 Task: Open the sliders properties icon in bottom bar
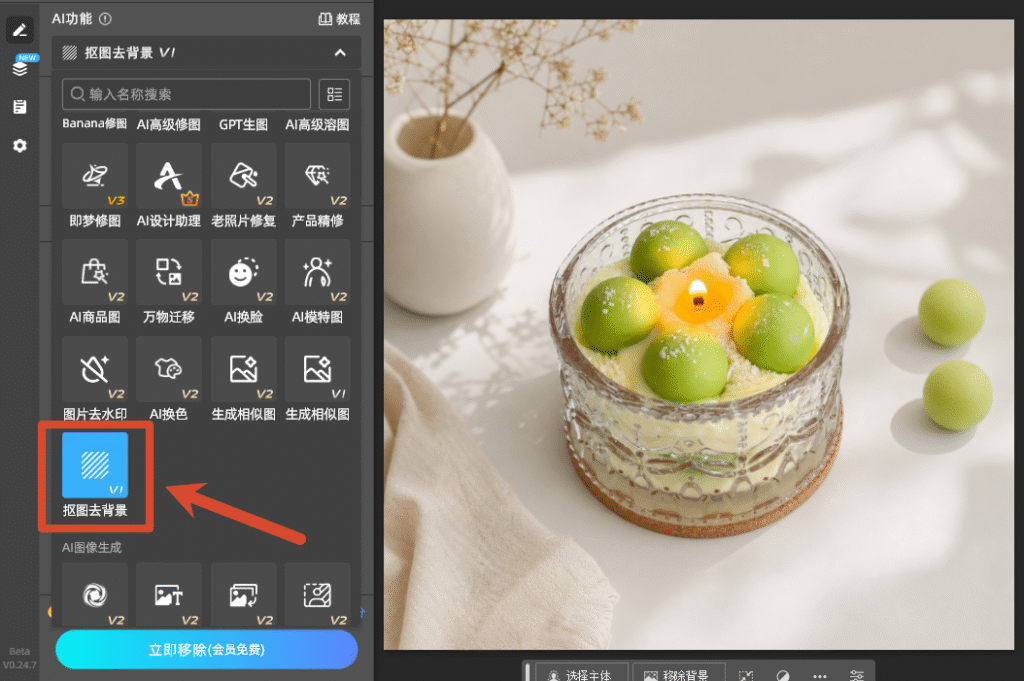[x=857, y=675]
